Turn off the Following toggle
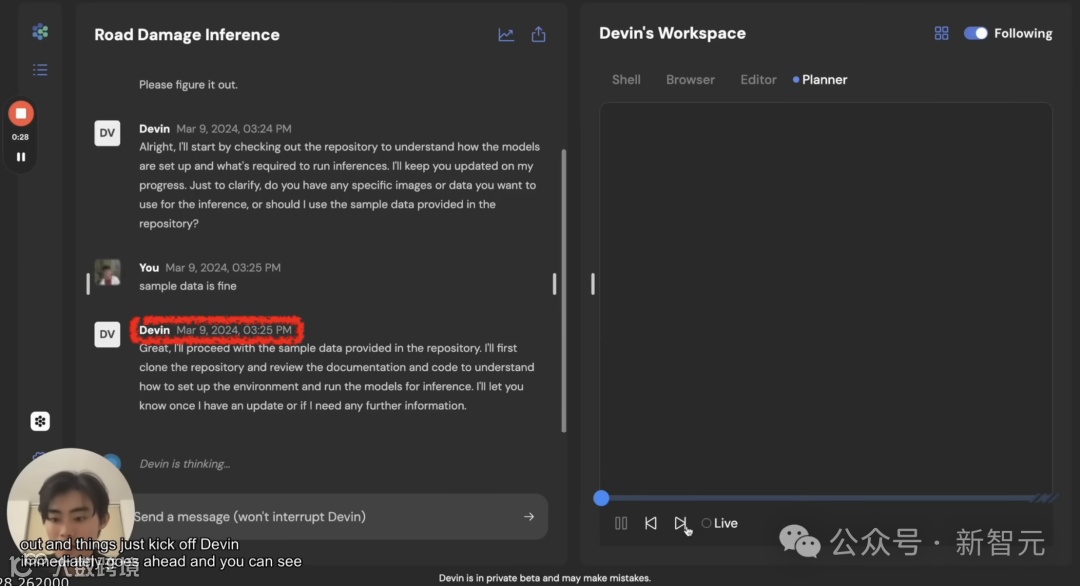The width and height of the screenshot is (1080, 586). click(975, 33)
